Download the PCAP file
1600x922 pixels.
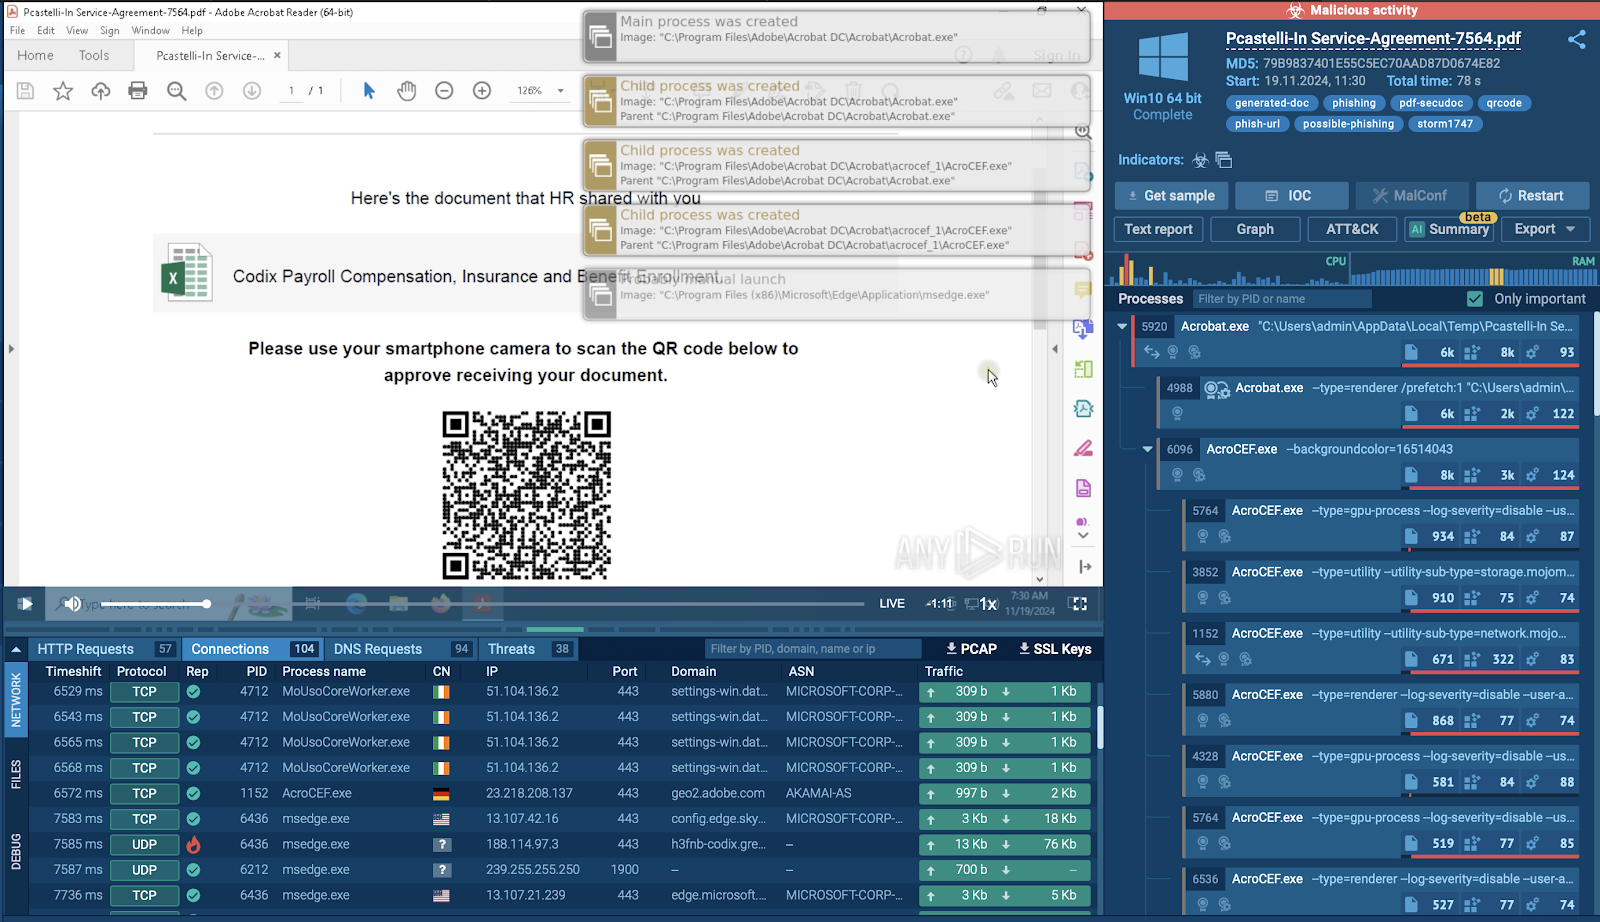[x=971, y=649]
